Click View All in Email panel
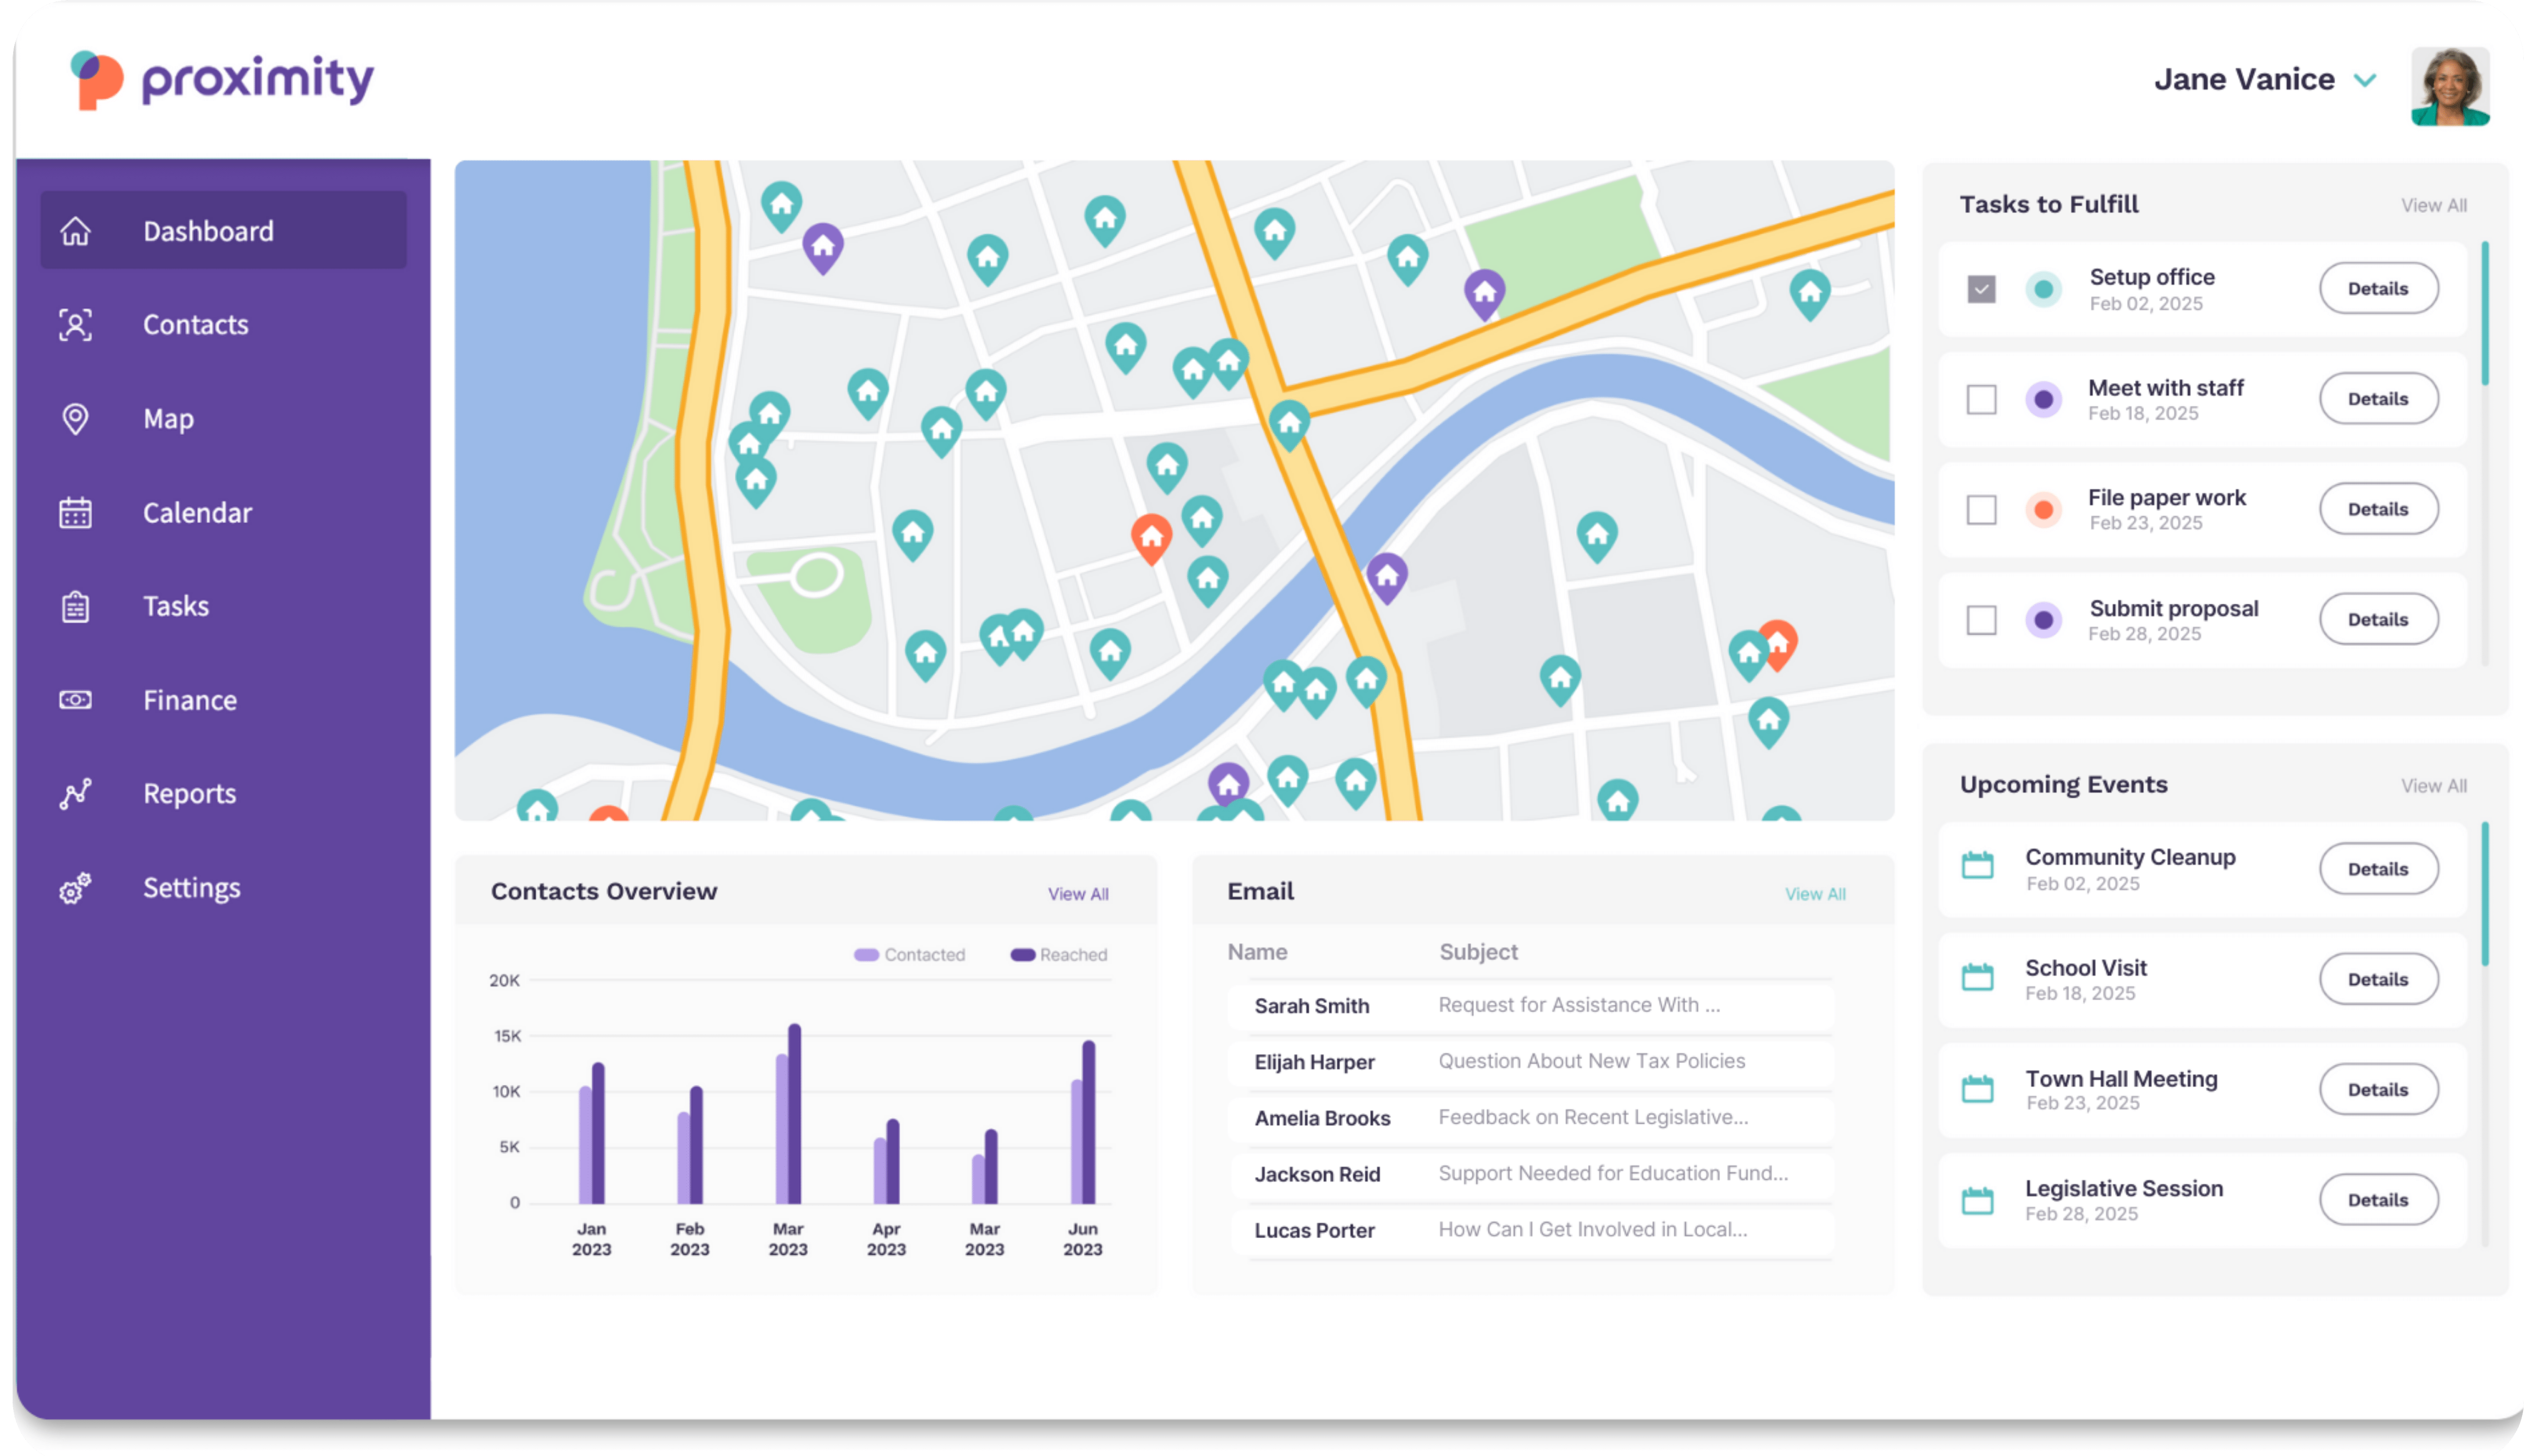Viewport: 2524px width, 1456px height. (1815, 894)
